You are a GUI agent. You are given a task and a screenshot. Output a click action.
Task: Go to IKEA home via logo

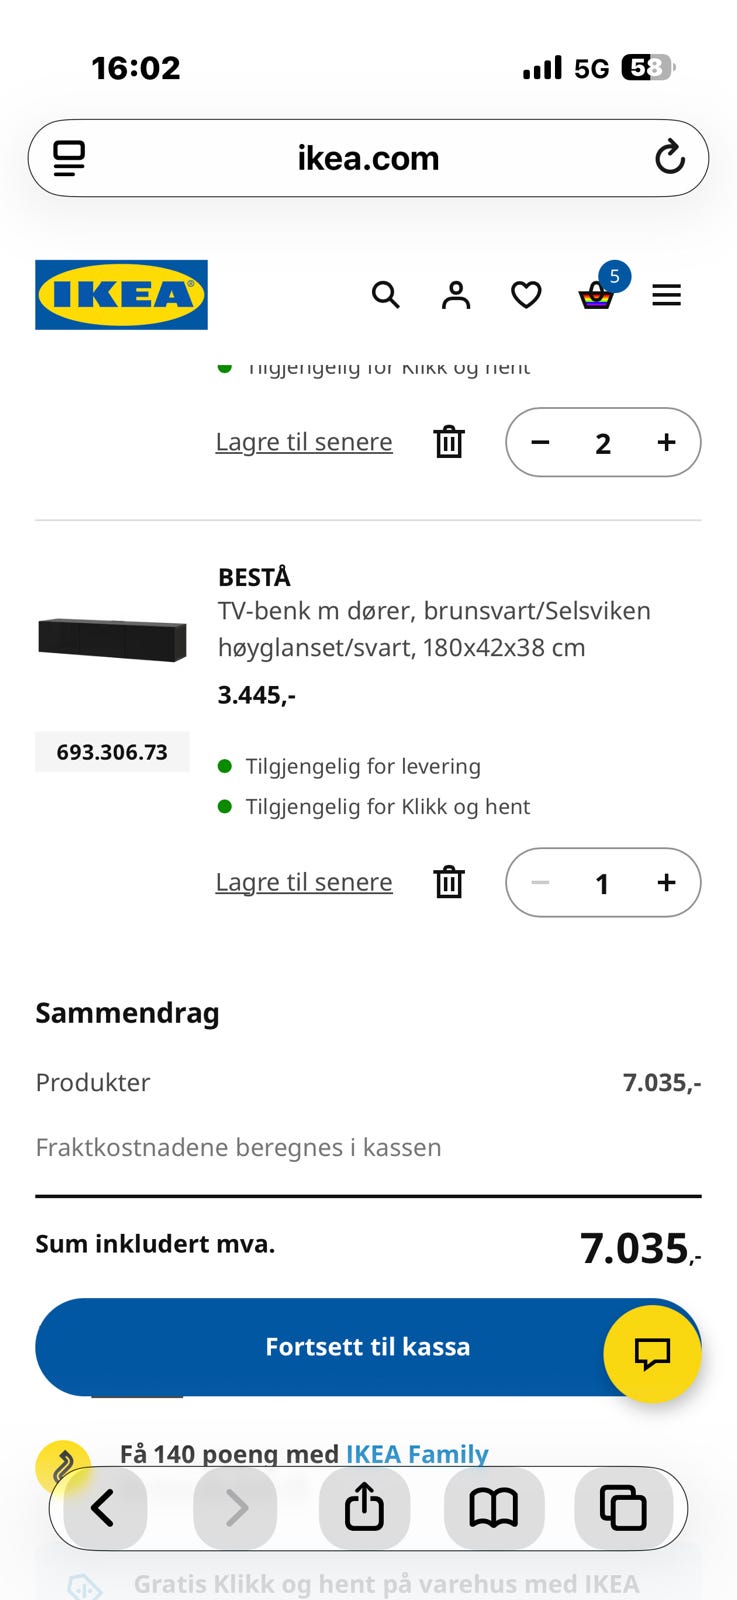coord(121,295)
